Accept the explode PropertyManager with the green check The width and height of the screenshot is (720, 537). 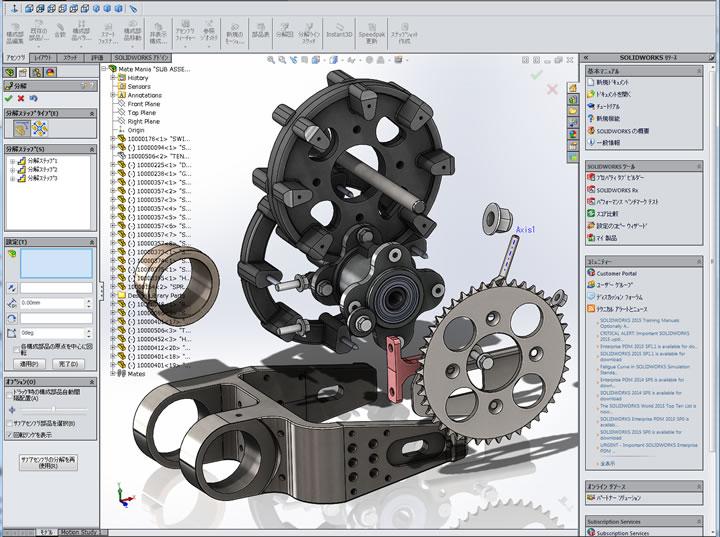point(8,98)
